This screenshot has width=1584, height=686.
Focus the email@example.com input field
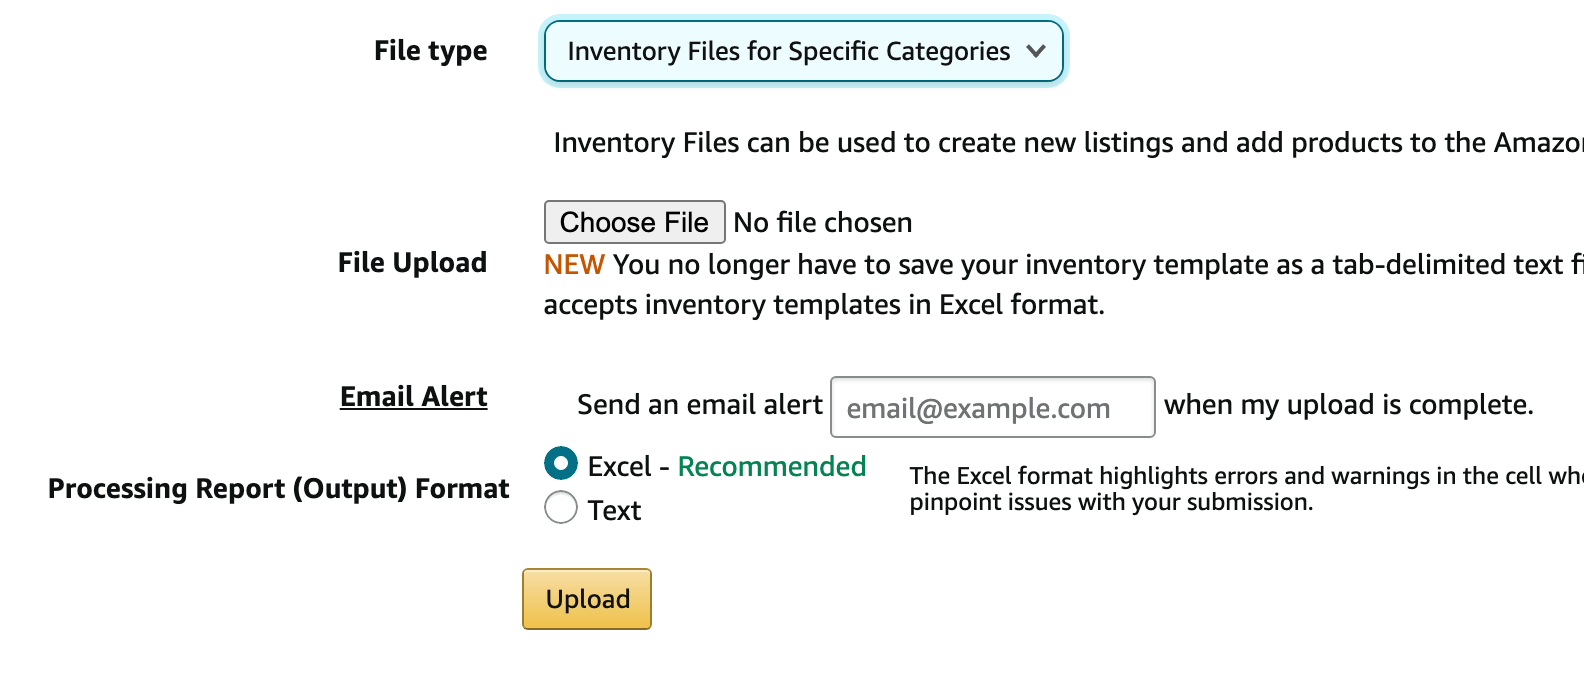pos(992,407)
